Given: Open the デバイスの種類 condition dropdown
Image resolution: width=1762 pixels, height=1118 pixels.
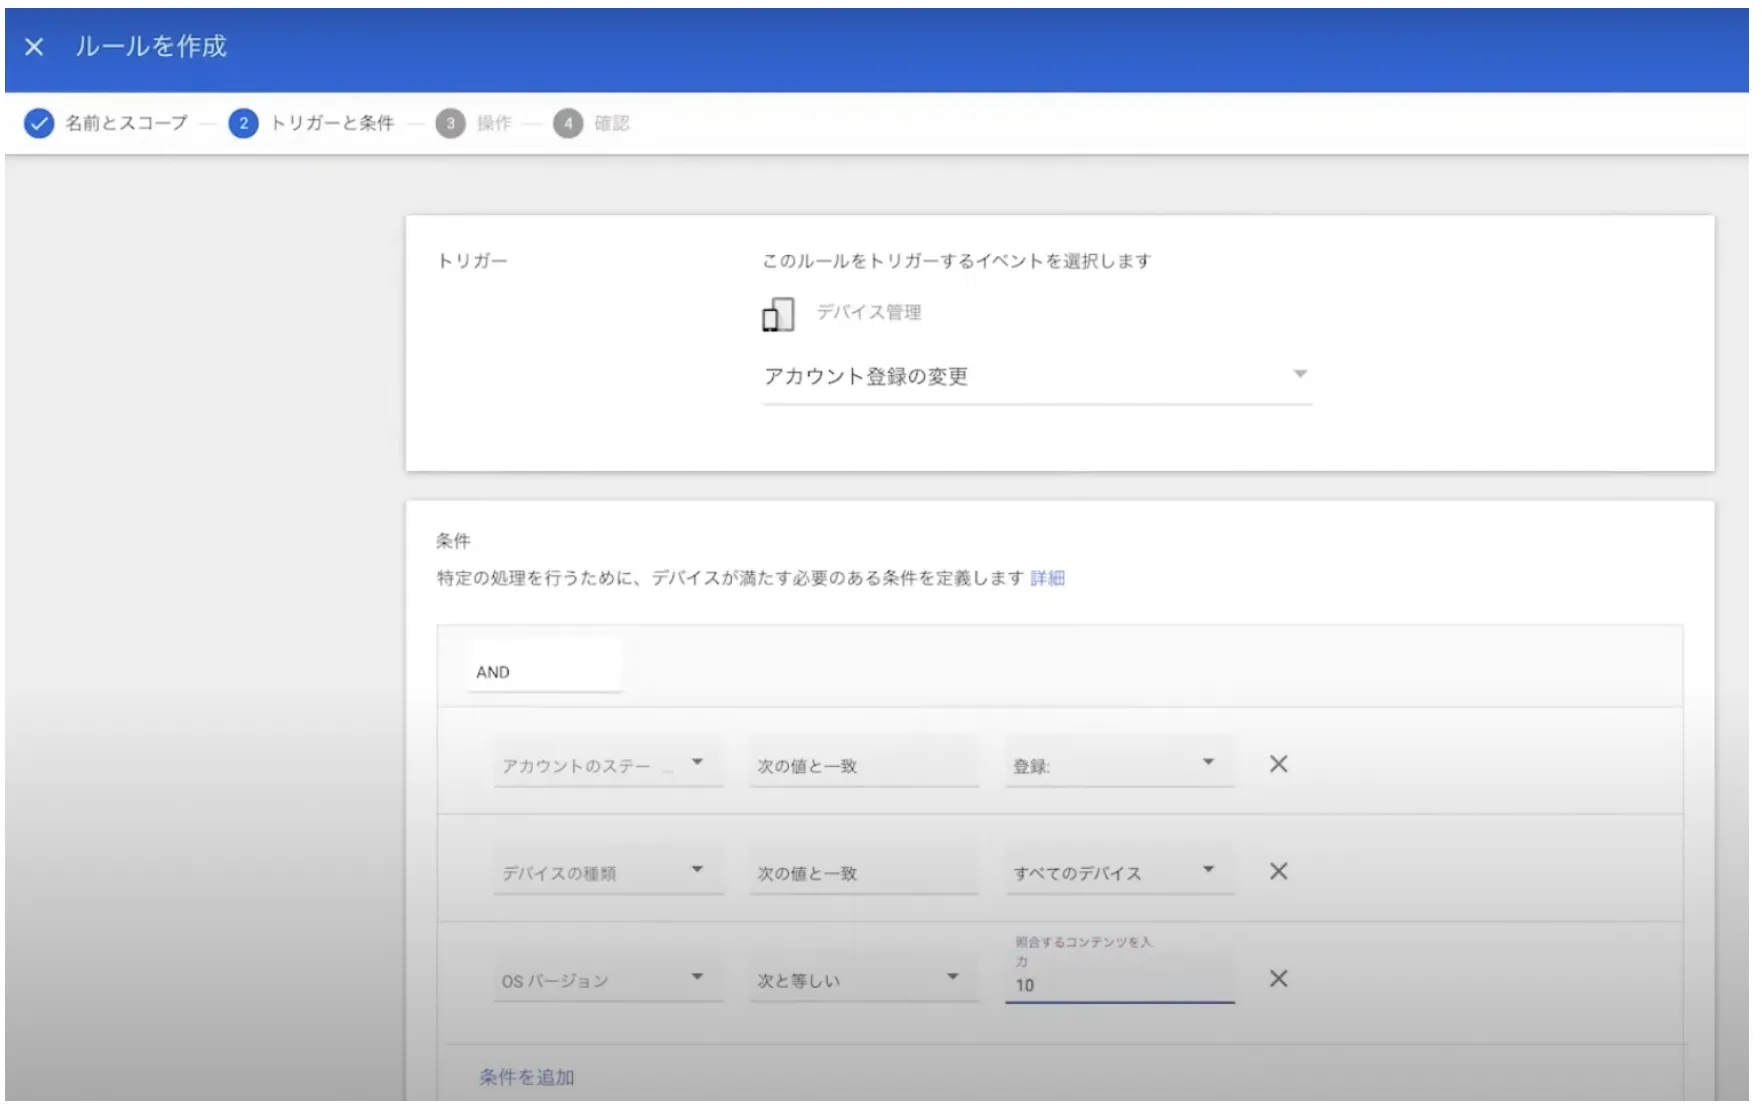Looking at the screenshot, I should point(608,870).
